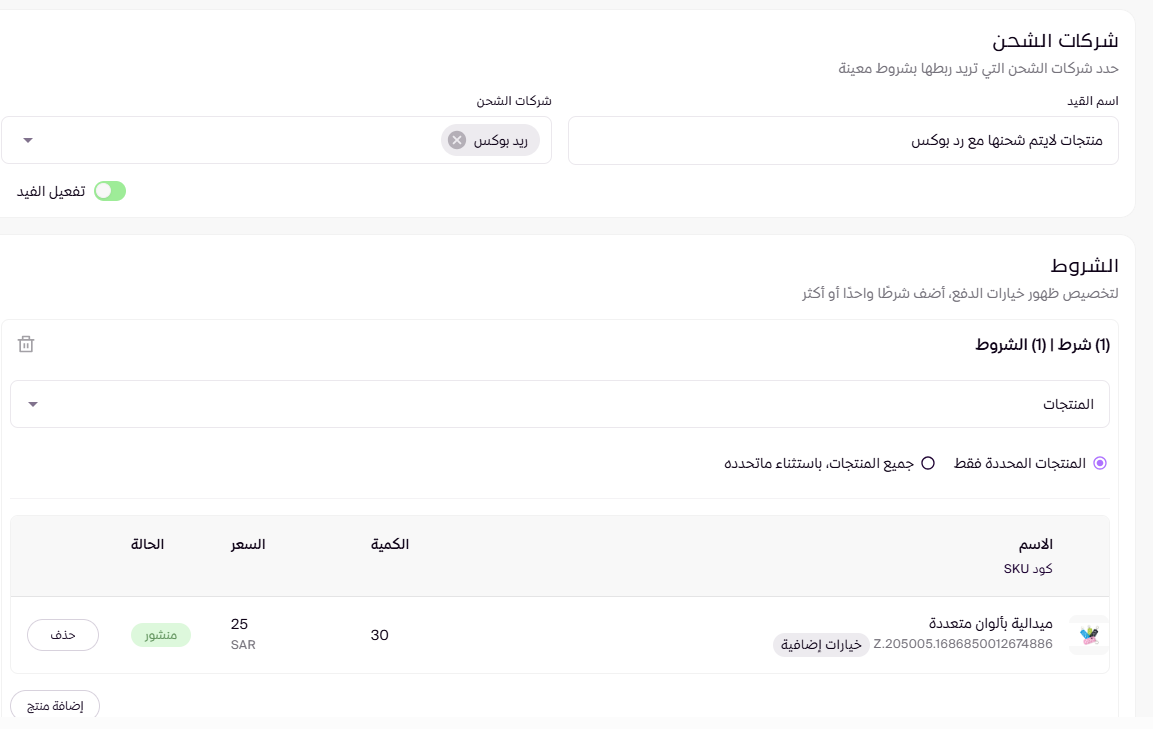This screenshot has height=729, width=1153.
Task: Click the price value 25
Action: tap(239, 624)
